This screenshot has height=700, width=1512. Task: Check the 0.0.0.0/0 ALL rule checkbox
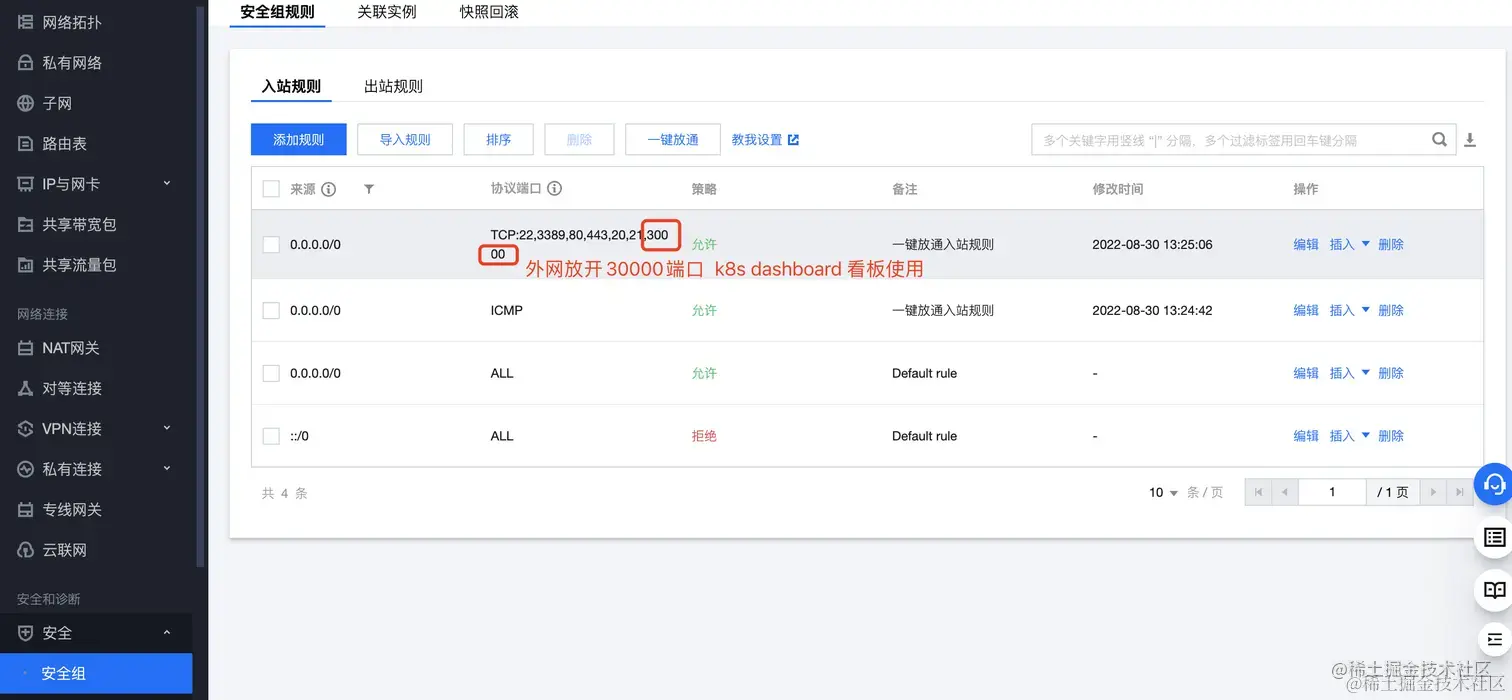click(x=271, y=373)
